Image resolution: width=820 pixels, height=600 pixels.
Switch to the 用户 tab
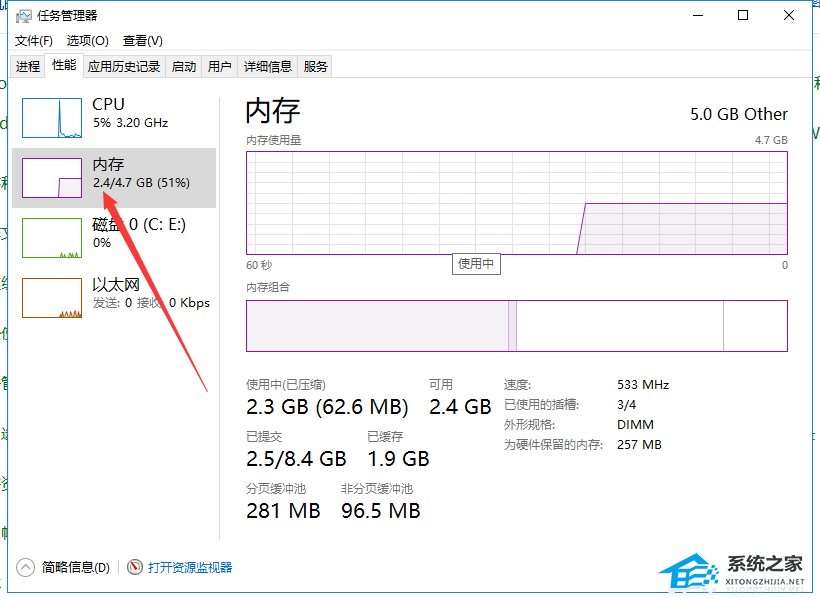click(x=219, y=67)
